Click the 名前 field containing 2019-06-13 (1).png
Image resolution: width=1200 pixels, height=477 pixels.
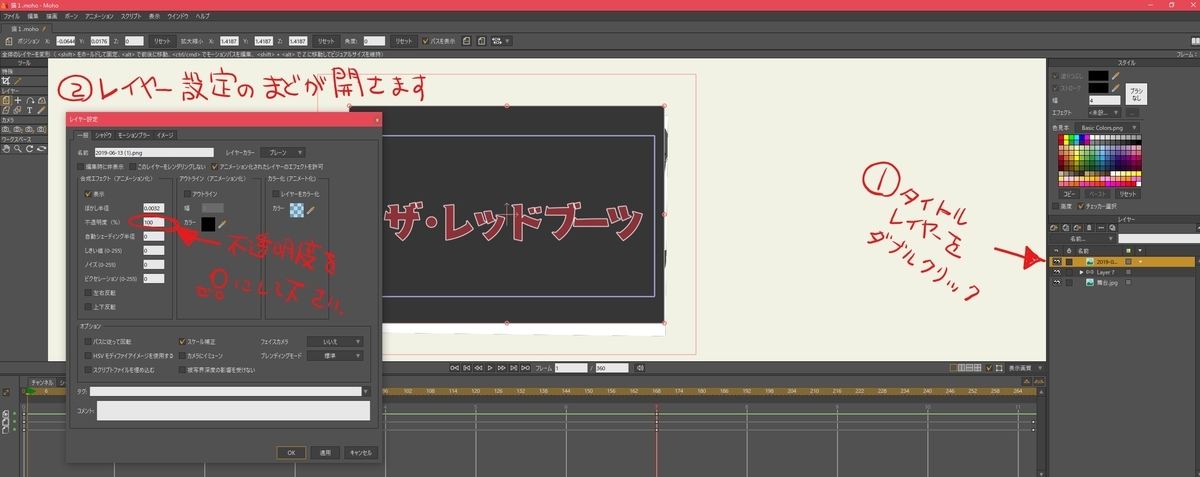[x=154, y=152]
